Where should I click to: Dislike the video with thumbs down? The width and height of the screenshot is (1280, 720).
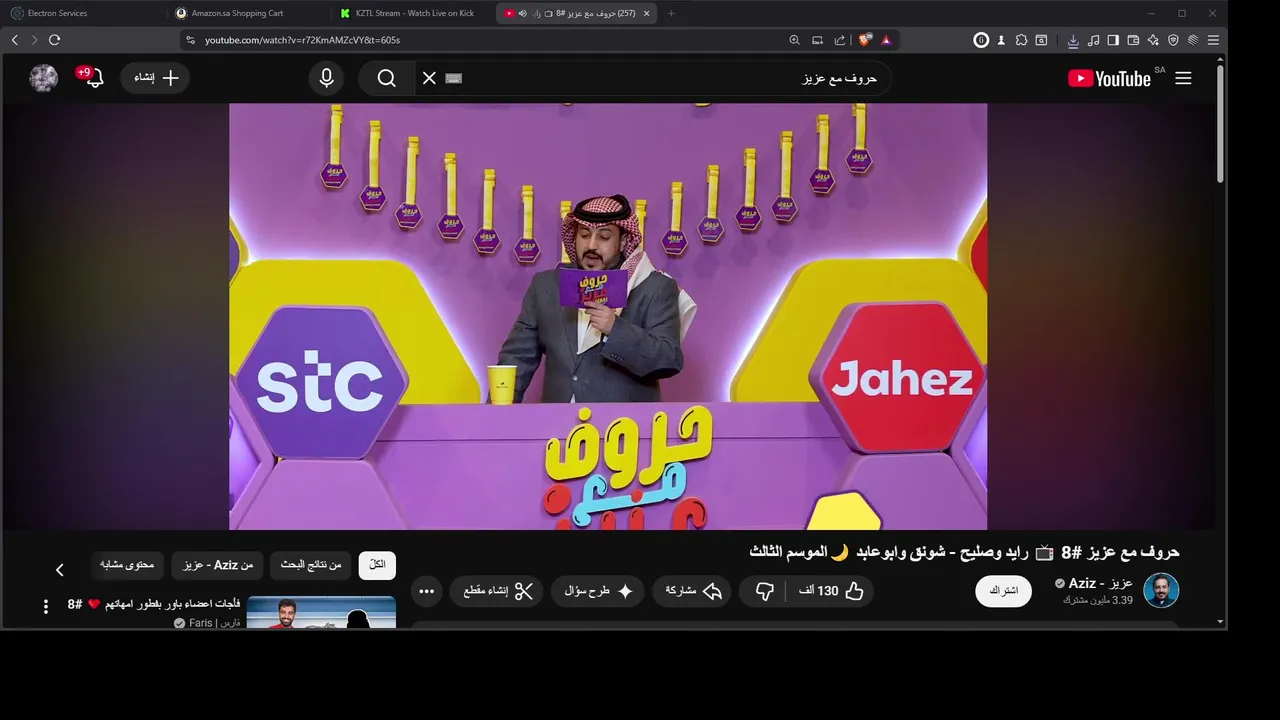764,591
